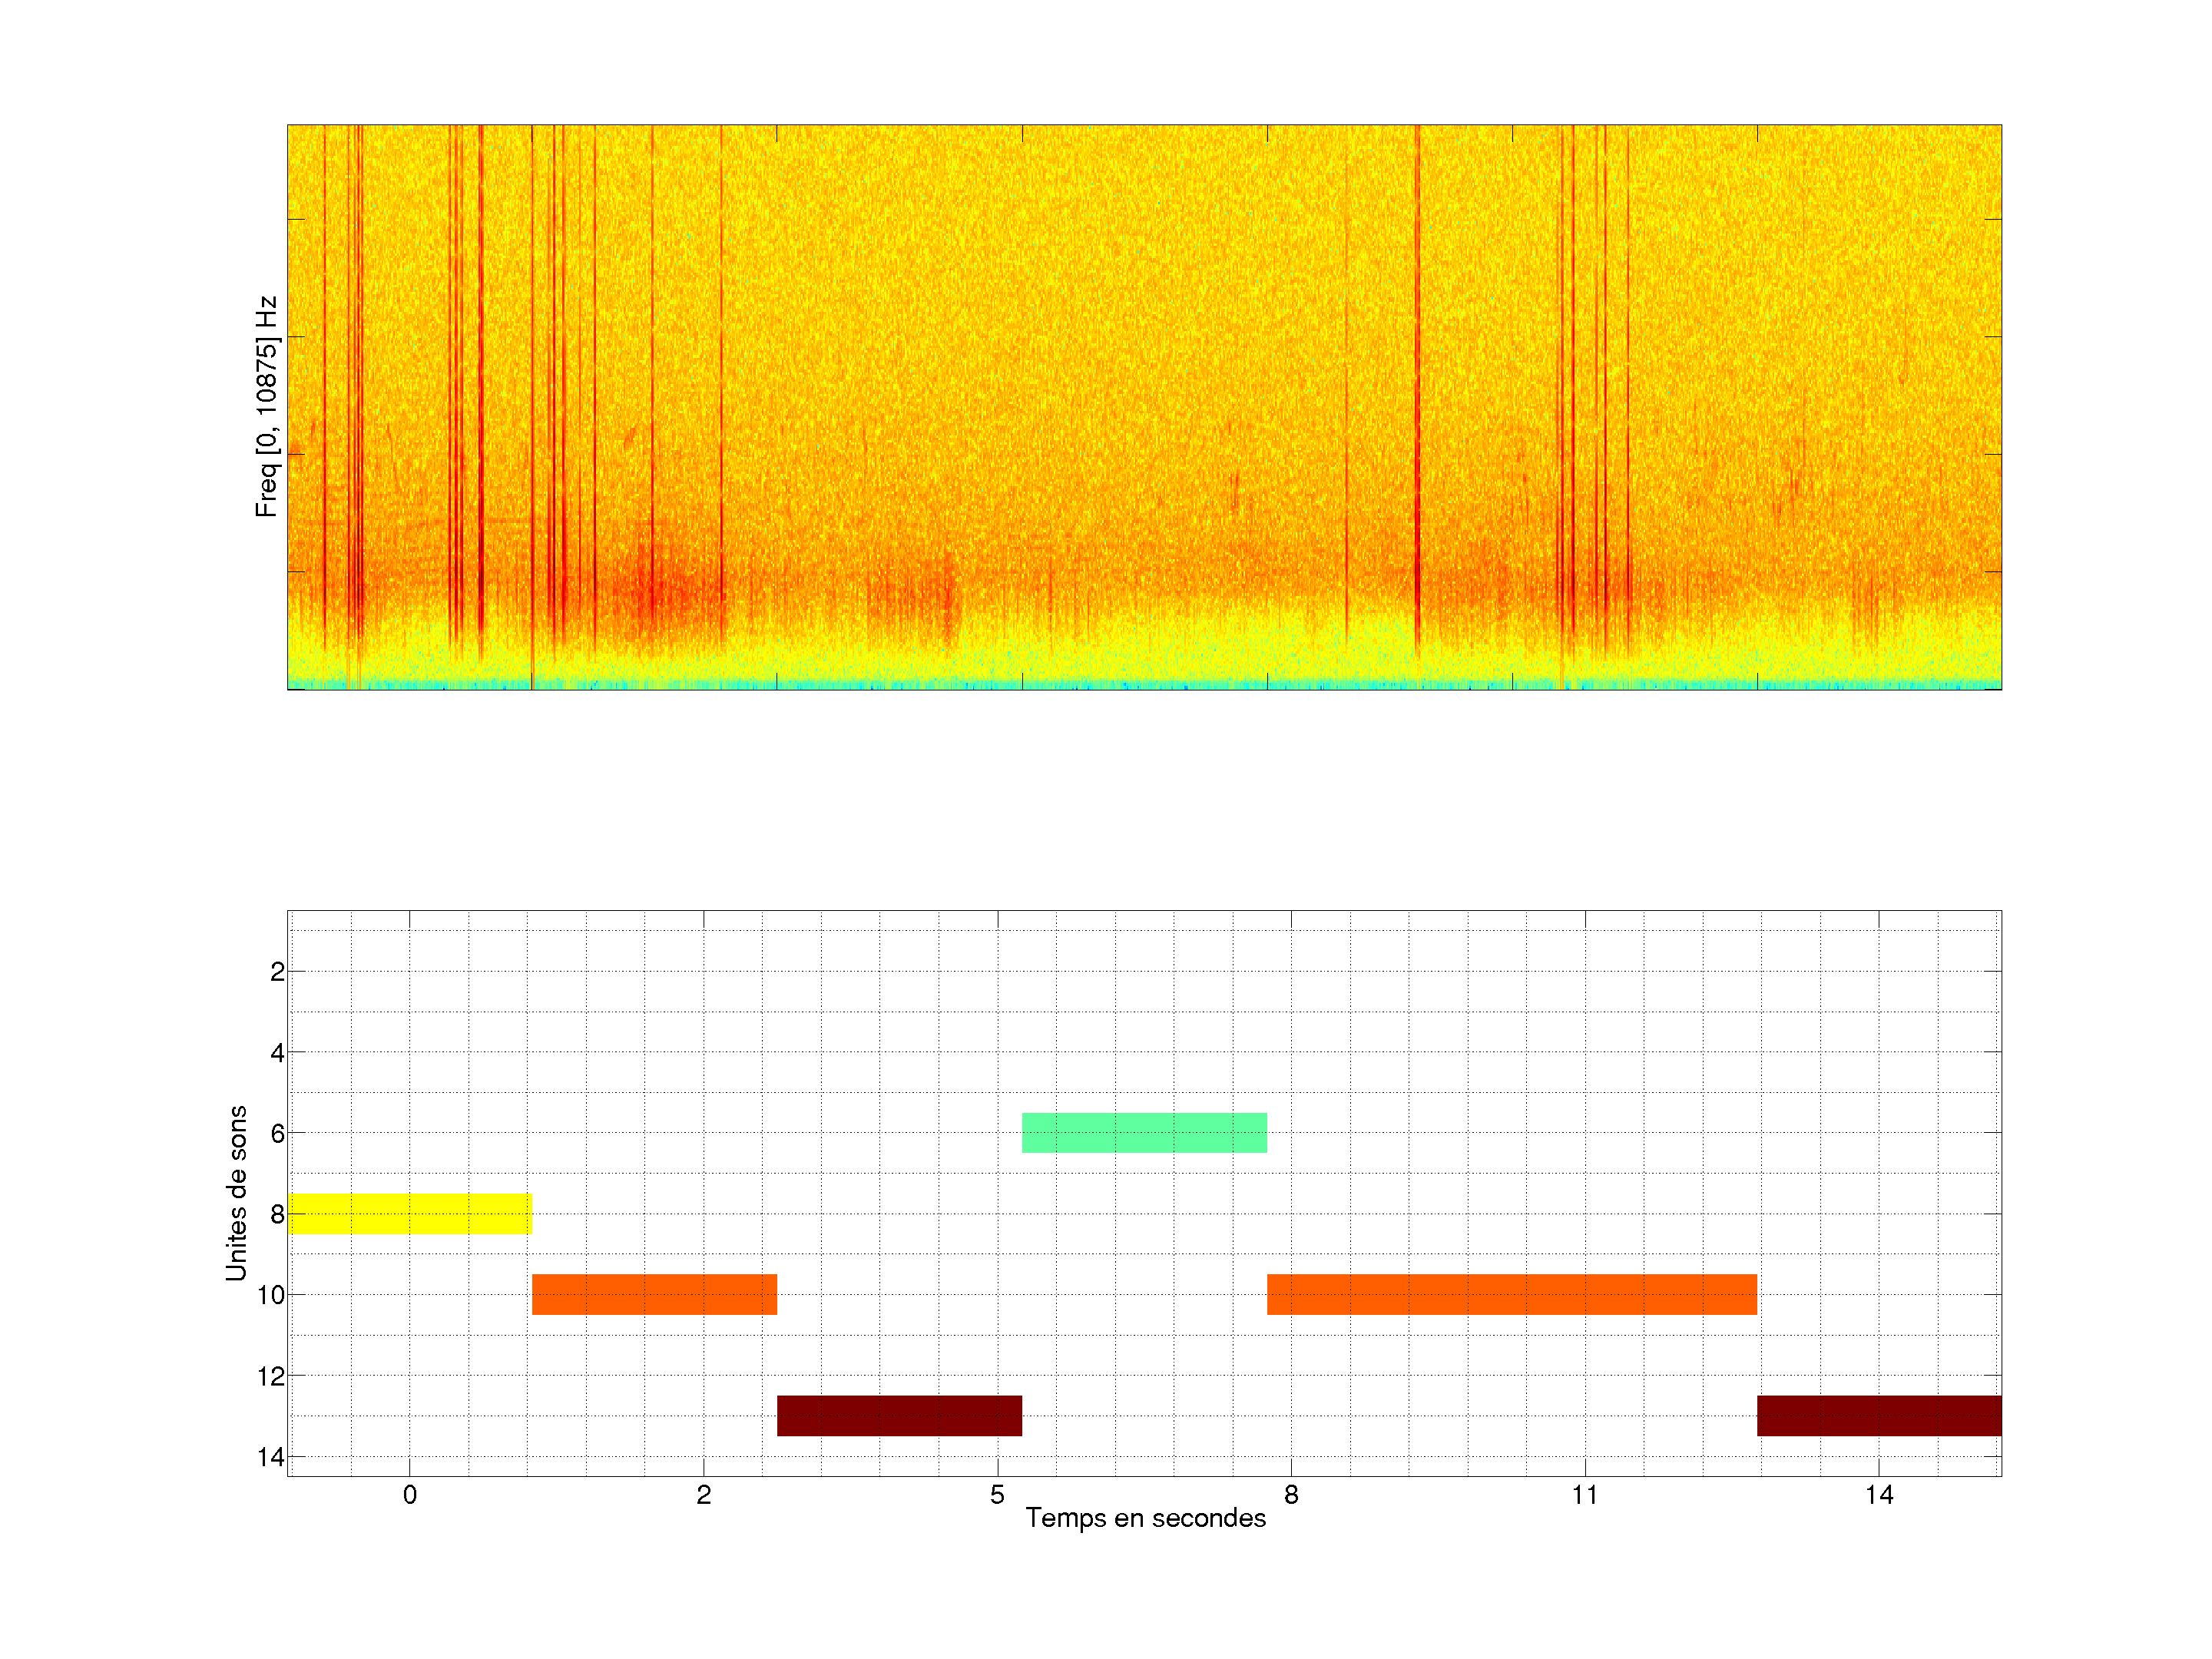Click the yellow bar at unit 8

[x=409, y=1213]
